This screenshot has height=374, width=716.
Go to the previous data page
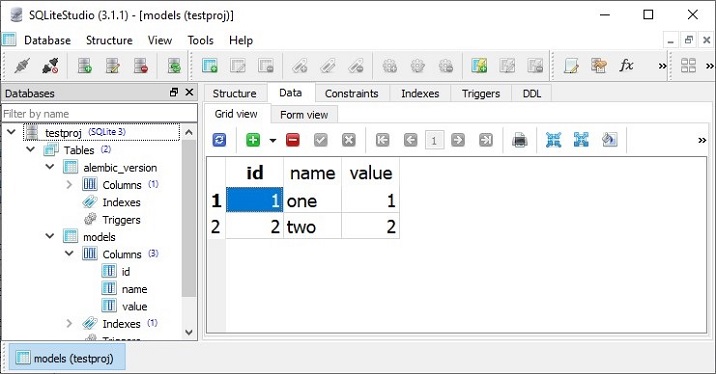(x=411, y=140)
